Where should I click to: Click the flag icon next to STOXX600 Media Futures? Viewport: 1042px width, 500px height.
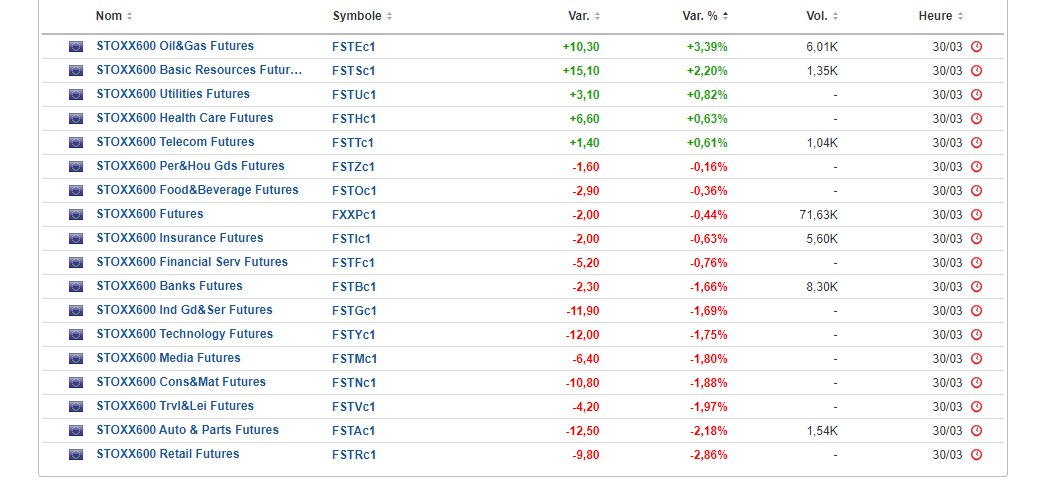click(76, 359)
